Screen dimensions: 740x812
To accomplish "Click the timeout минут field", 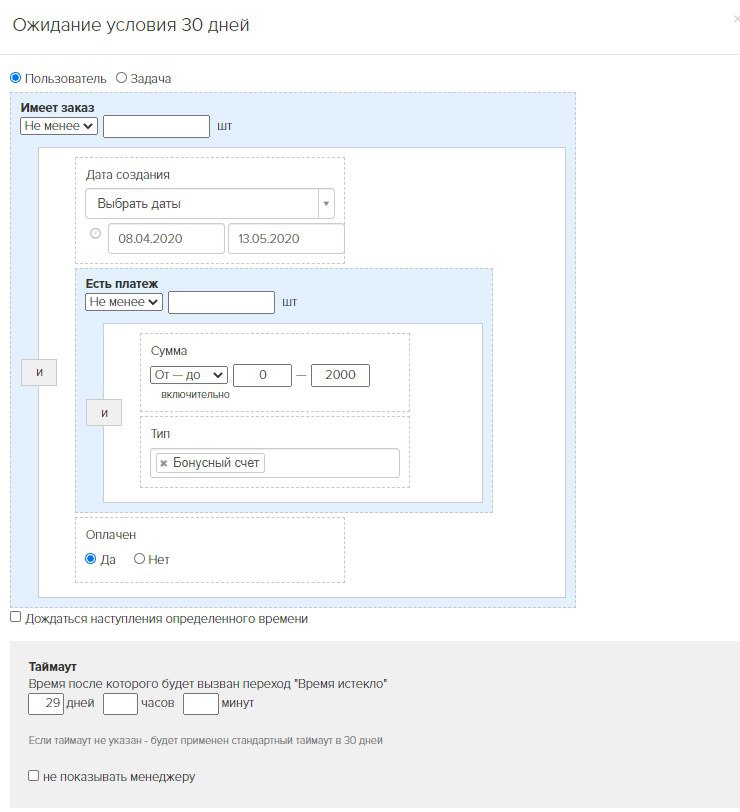I will click(201, 704).
